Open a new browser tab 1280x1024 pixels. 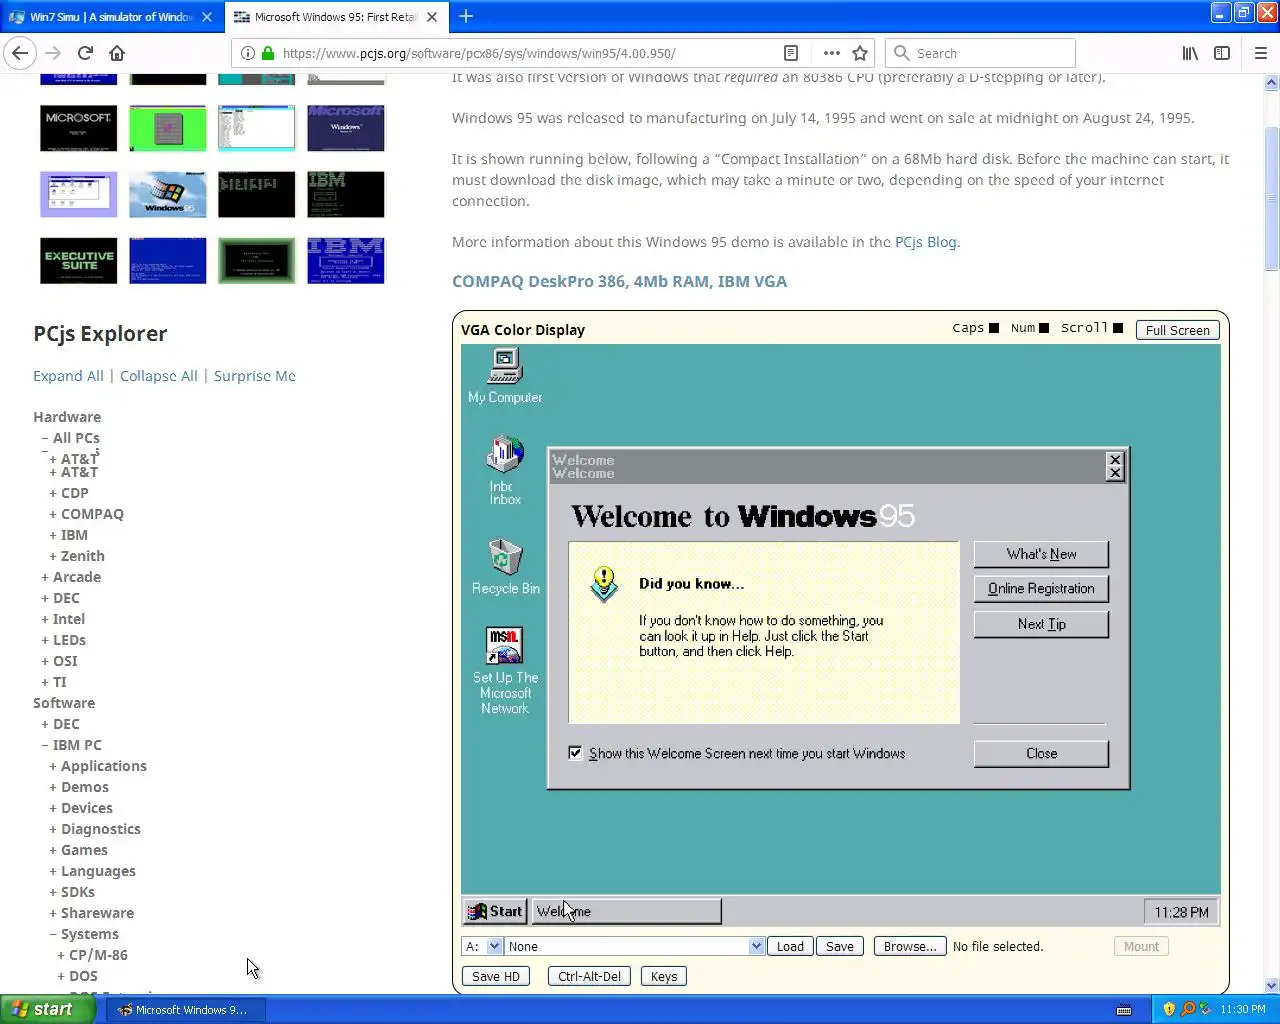pos(466,16)
